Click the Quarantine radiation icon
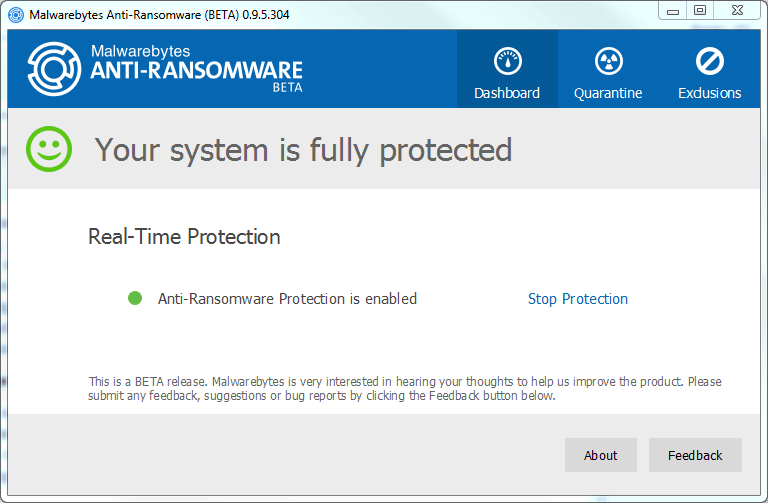The width and height of the screenshot is (768, 503). click(607, 62)
